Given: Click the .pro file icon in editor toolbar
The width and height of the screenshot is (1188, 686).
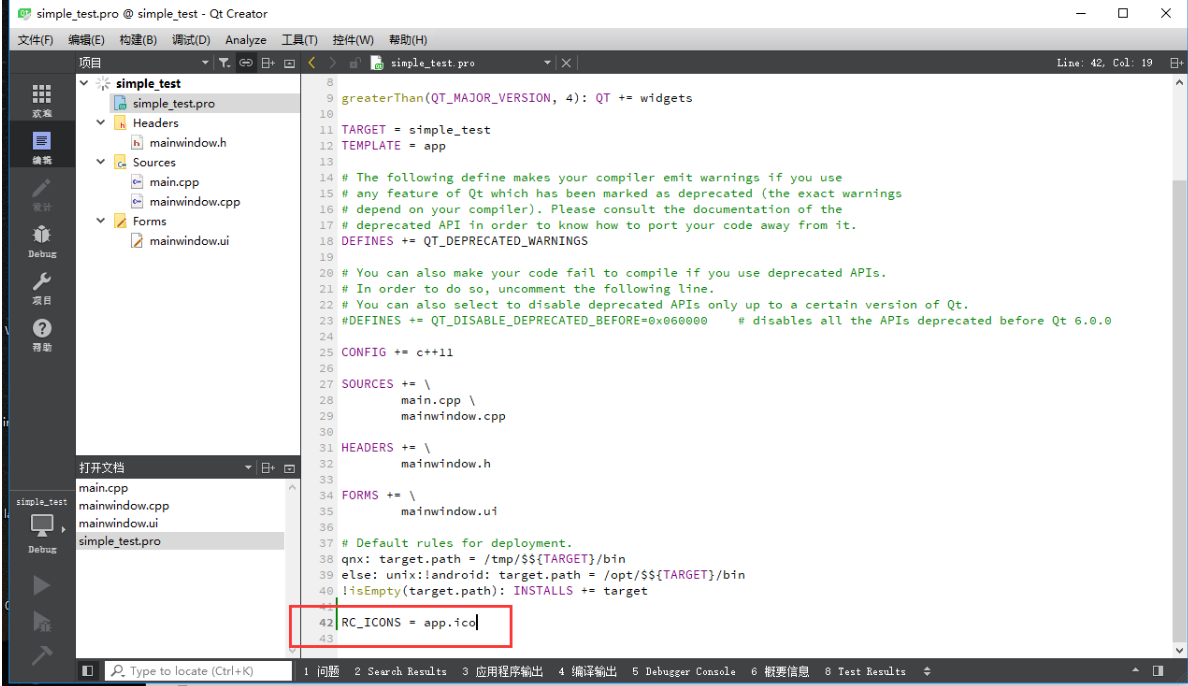Looking at the screenshot, I should pos(377,63).
